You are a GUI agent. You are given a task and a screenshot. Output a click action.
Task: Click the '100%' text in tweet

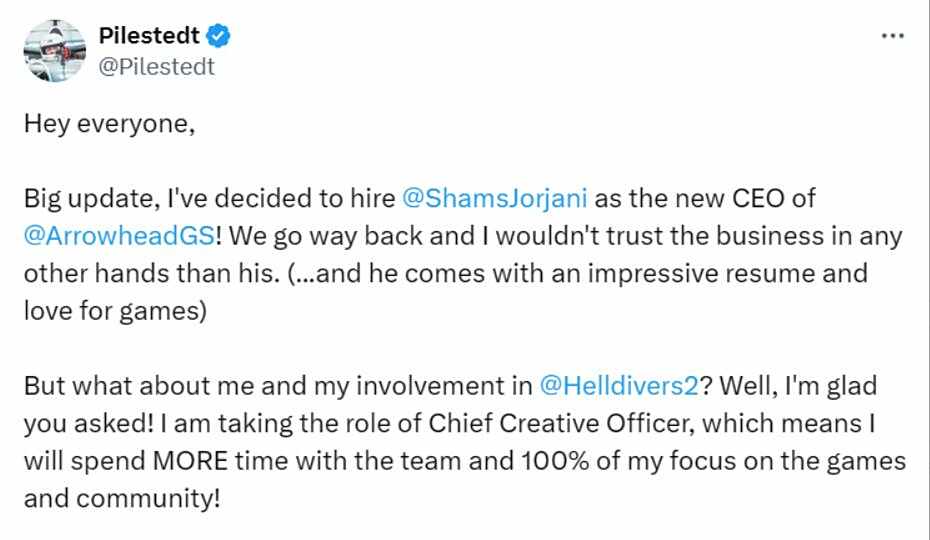tap(555, 461)
